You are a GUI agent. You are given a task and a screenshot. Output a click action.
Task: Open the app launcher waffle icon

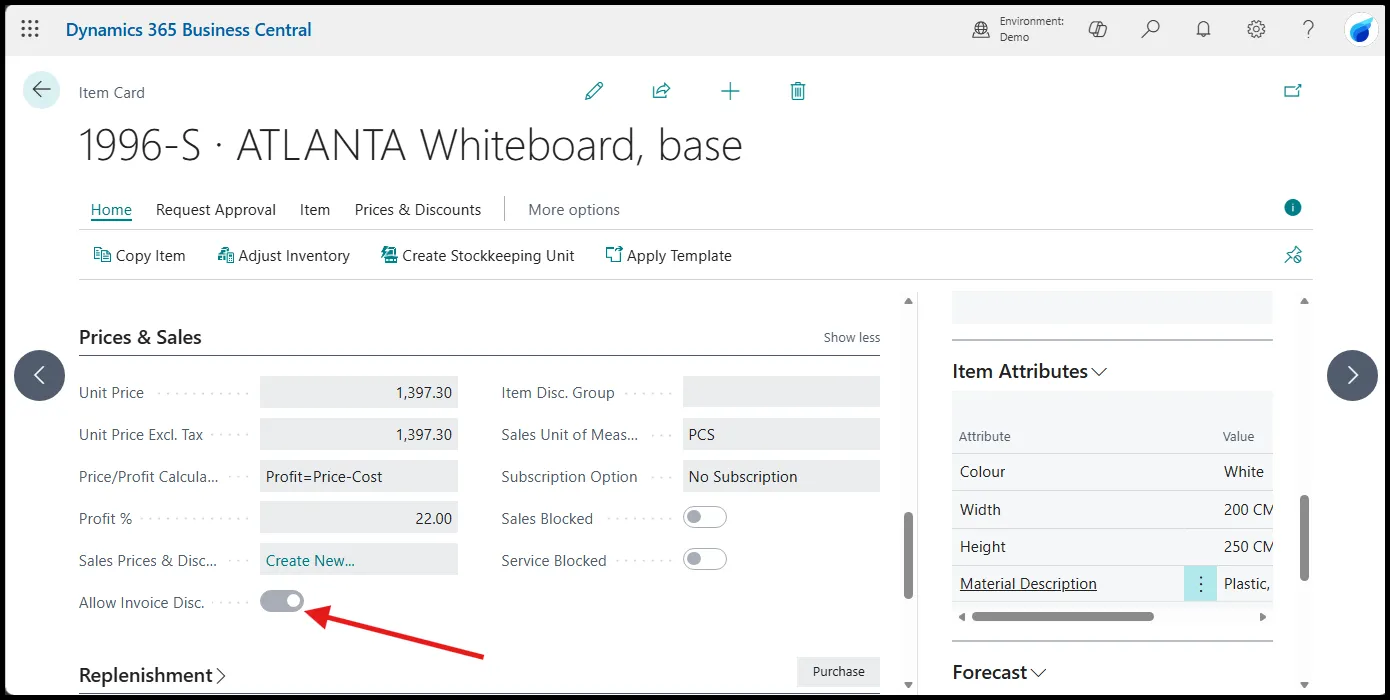(30, 29)
